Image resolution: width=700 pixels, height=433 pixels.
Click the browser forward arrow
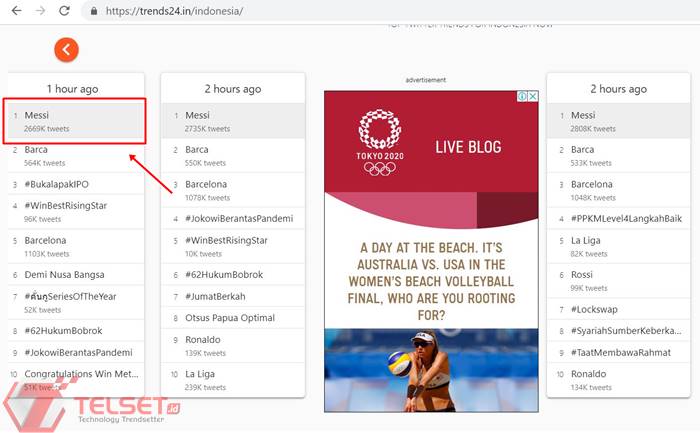pos(39,11)
